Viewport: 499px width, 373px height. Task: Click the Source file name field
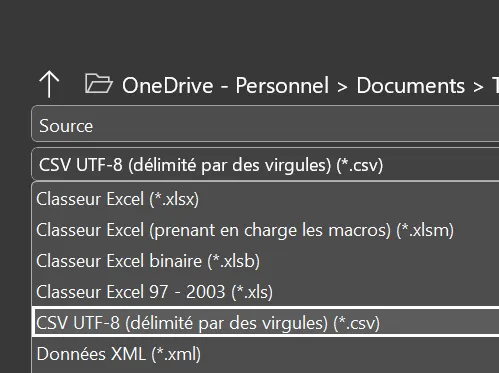click(265, 124)
